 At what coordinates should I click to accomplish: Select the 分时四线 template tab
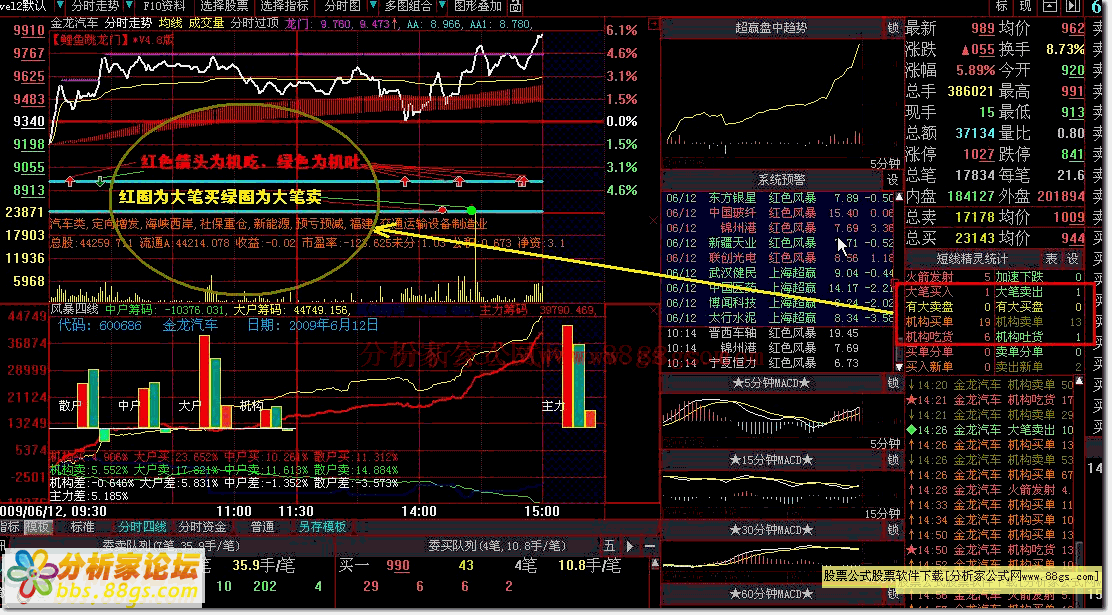pyautogui.click(x=141, y=527)
